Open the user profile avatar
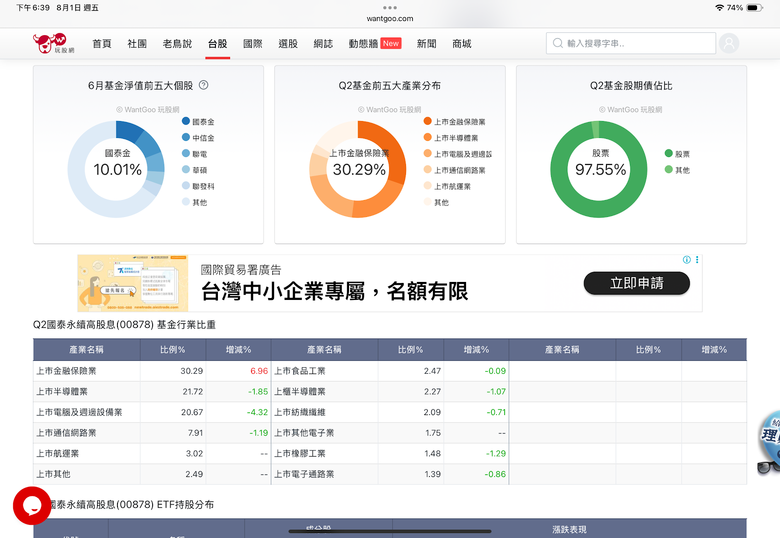The height and width of the screenshot is (538, 780). 729,43
